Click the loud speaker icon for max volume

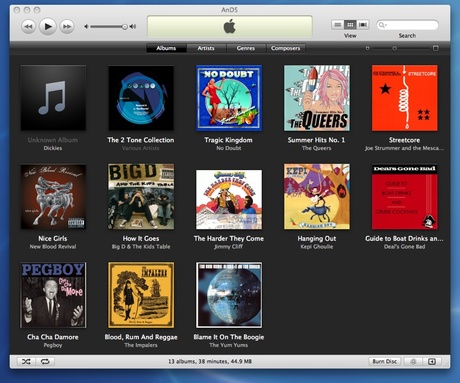click(x=133, y=26)
